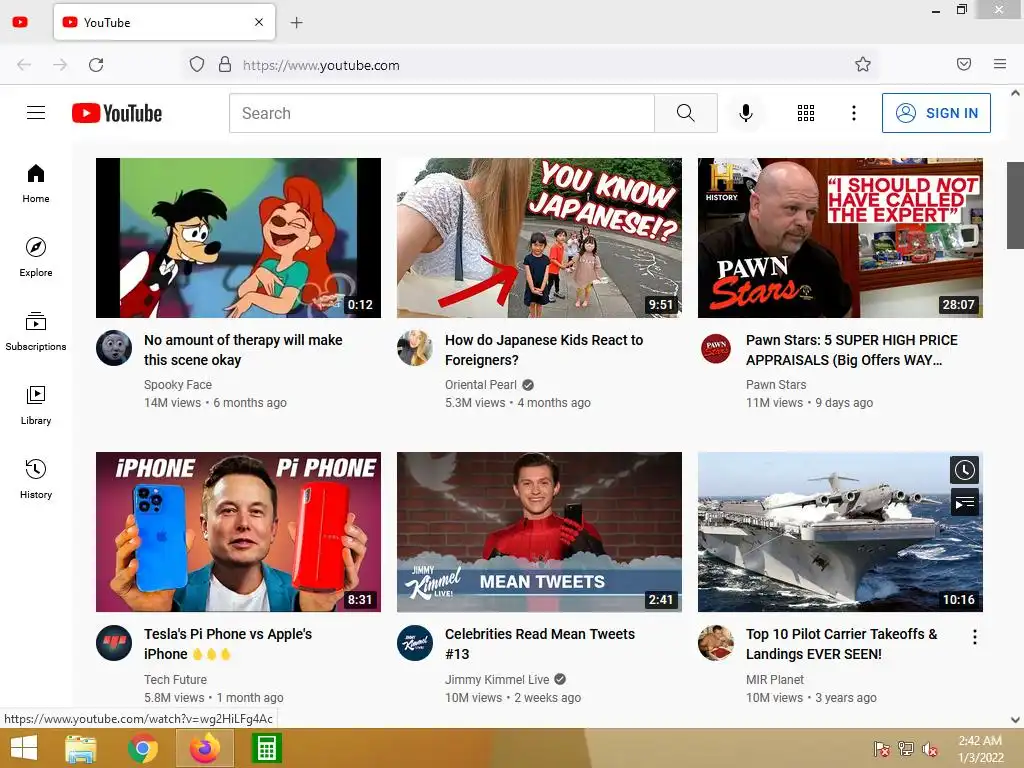
Task: Open the YouTube apps grid icon
Action: coord(806,113)
